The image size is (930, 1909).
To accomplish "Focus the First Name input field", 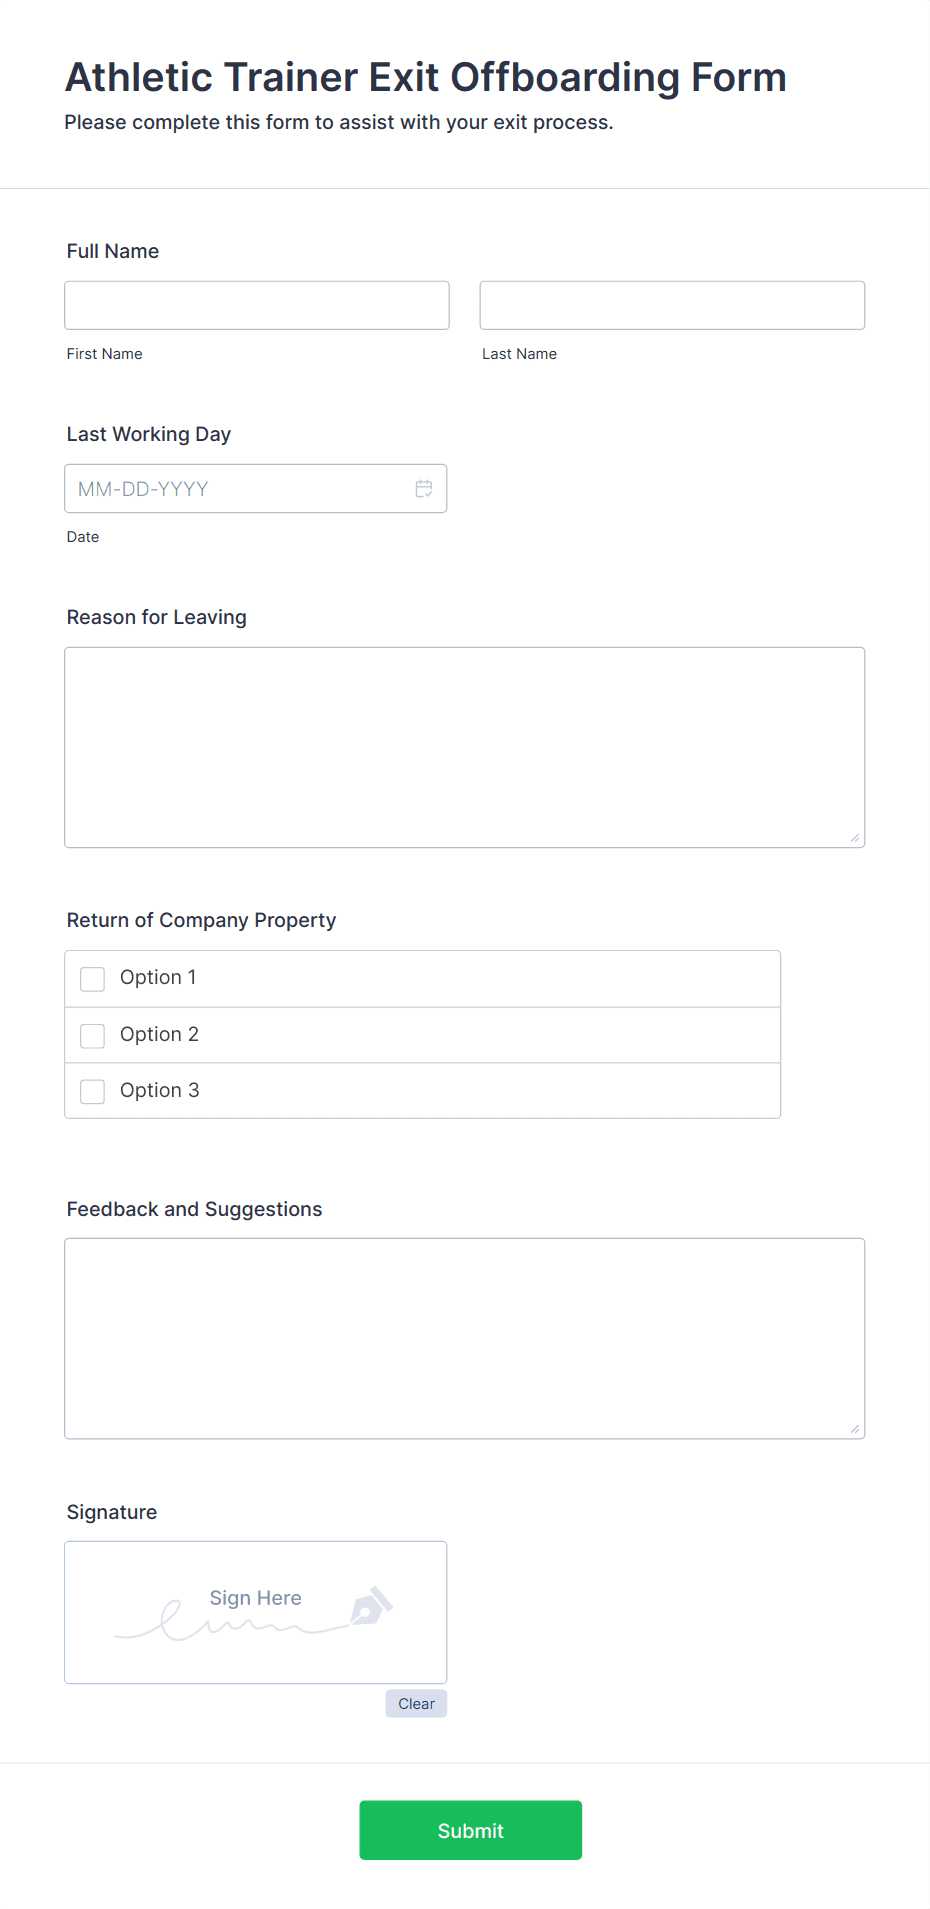I will click(x=257, y=305).
